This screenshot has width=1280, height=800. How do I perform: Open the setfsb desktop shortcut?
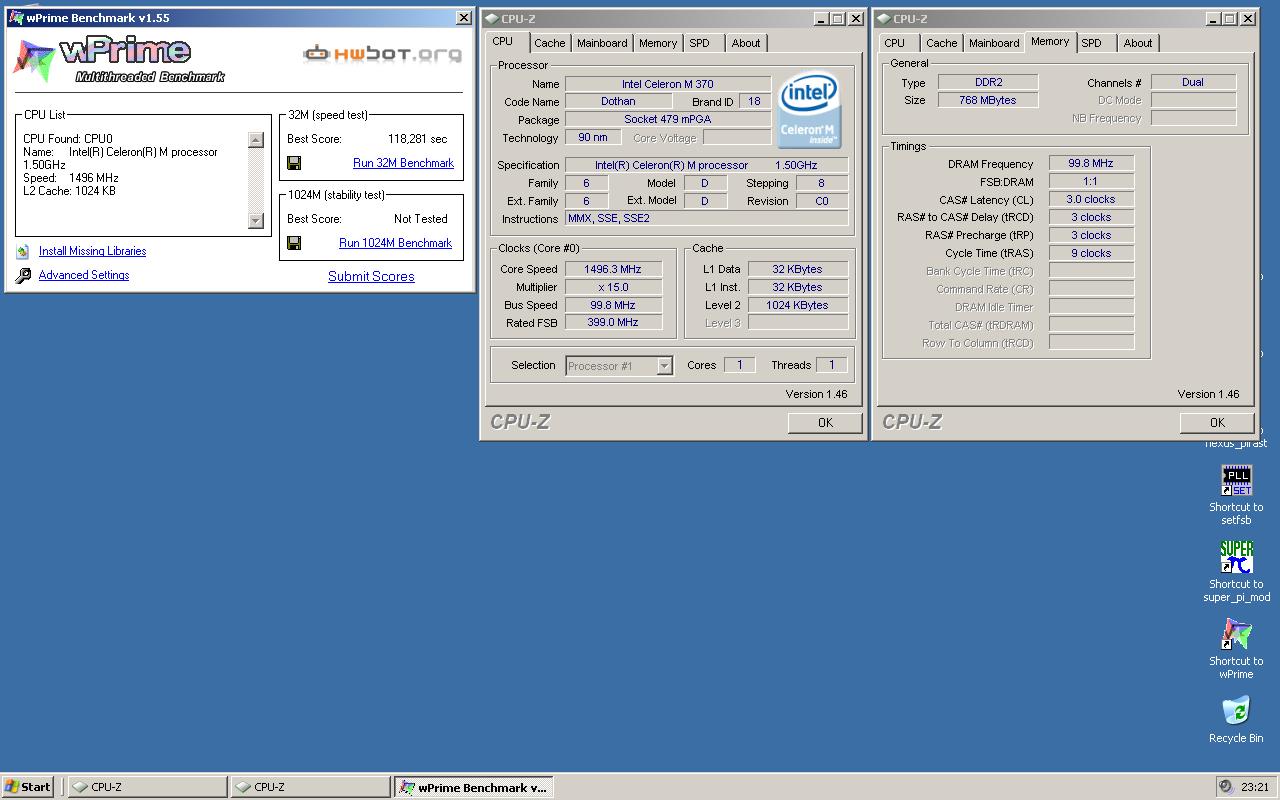(x=1236, y=481)
